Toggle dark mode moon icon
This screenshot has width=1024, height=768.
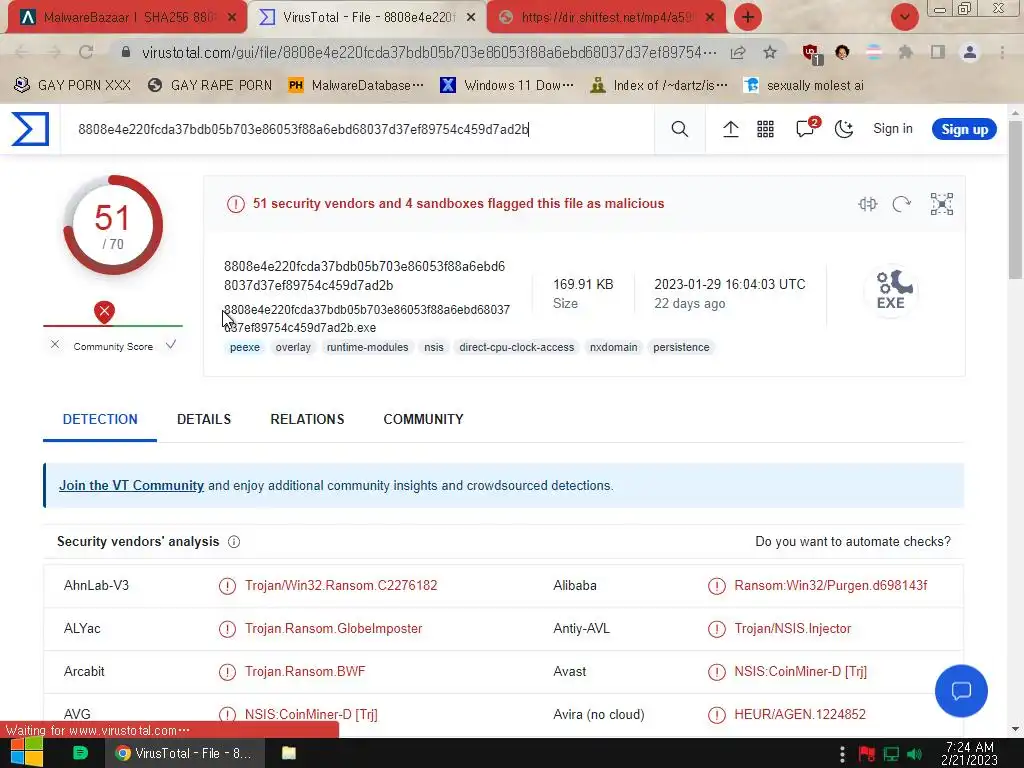coord(844,129)
